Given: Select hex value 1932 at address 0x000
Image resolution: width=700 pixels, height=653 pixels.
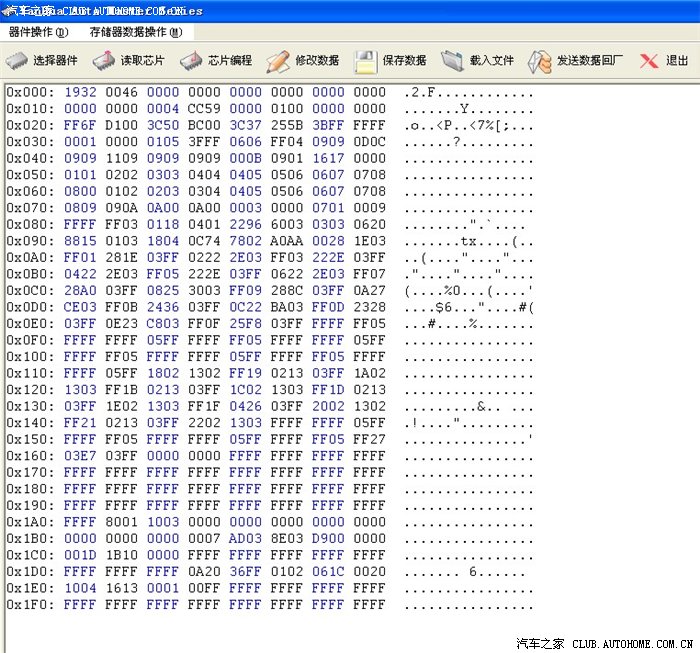Looking at the screenshot, I should 81,92.
